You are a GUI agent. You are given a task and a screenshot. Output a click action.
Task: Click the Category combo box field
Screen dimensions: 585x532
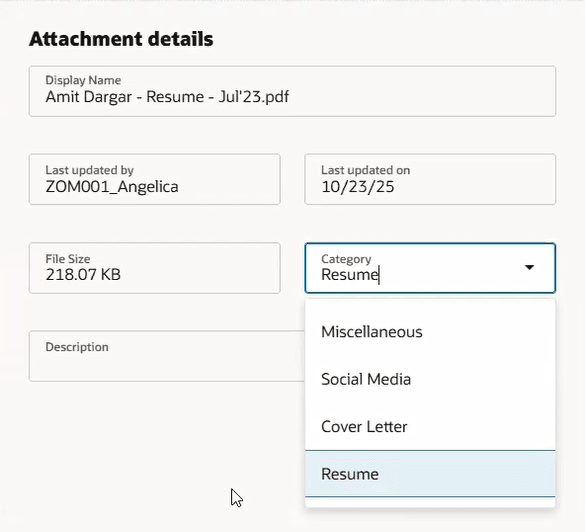430,268
